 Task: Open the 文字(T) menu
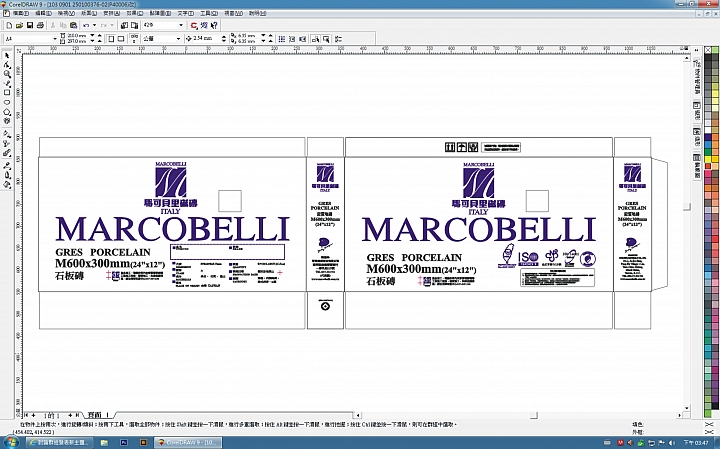point(186,13)
